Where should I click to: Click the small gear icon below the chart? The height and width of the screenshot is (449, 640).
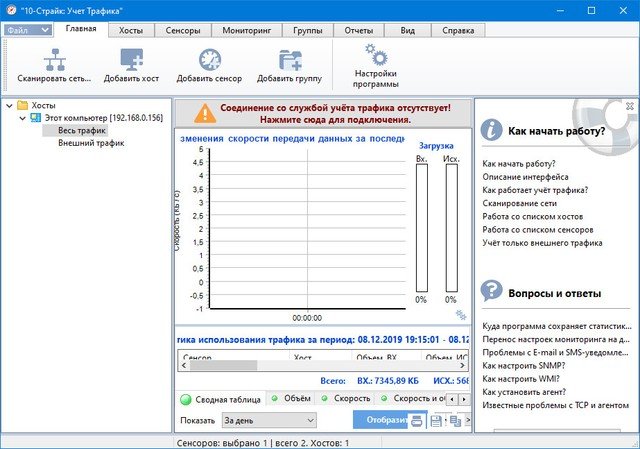coord(461,315)
